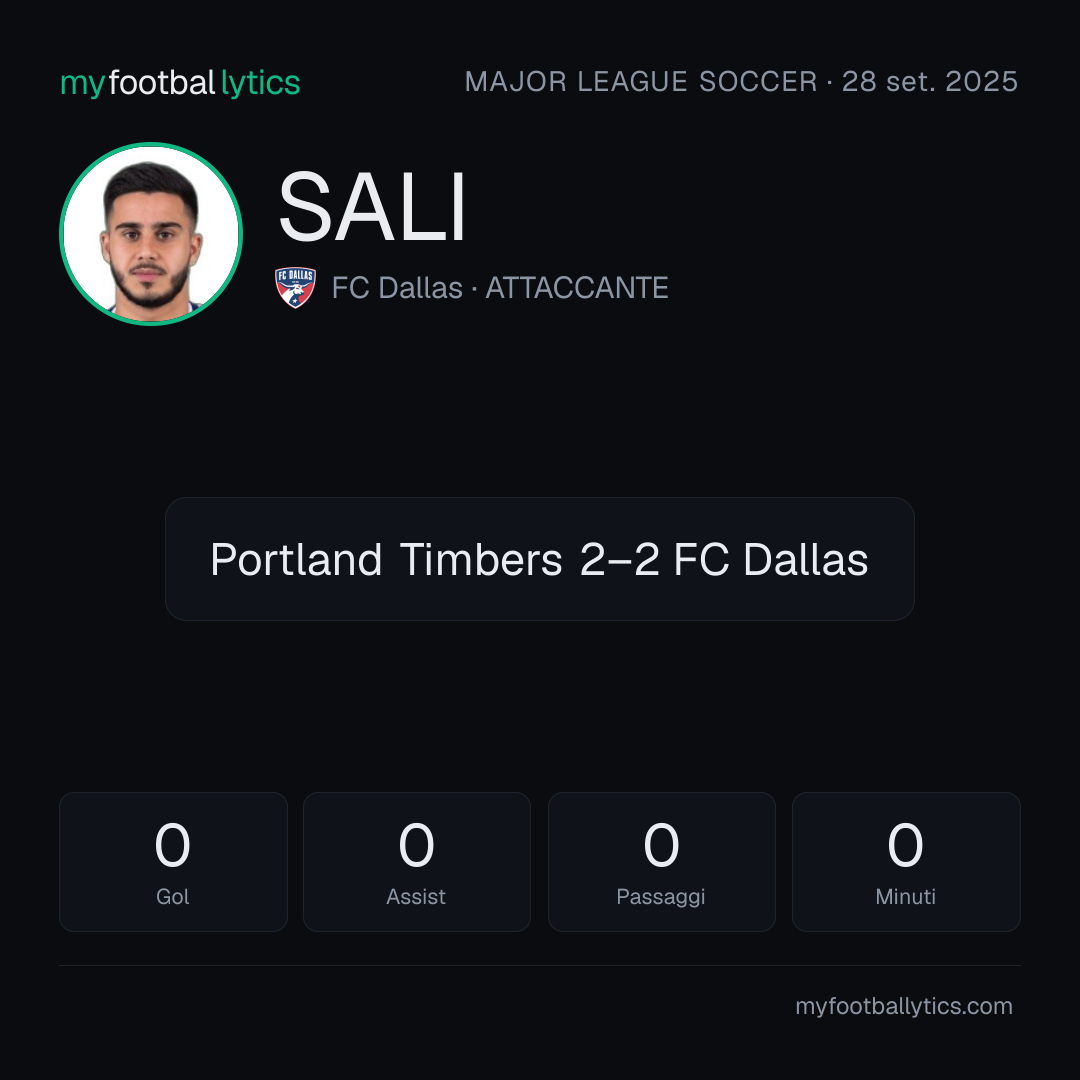
Task: Open the player headshot photo
Action: point(151,234)
